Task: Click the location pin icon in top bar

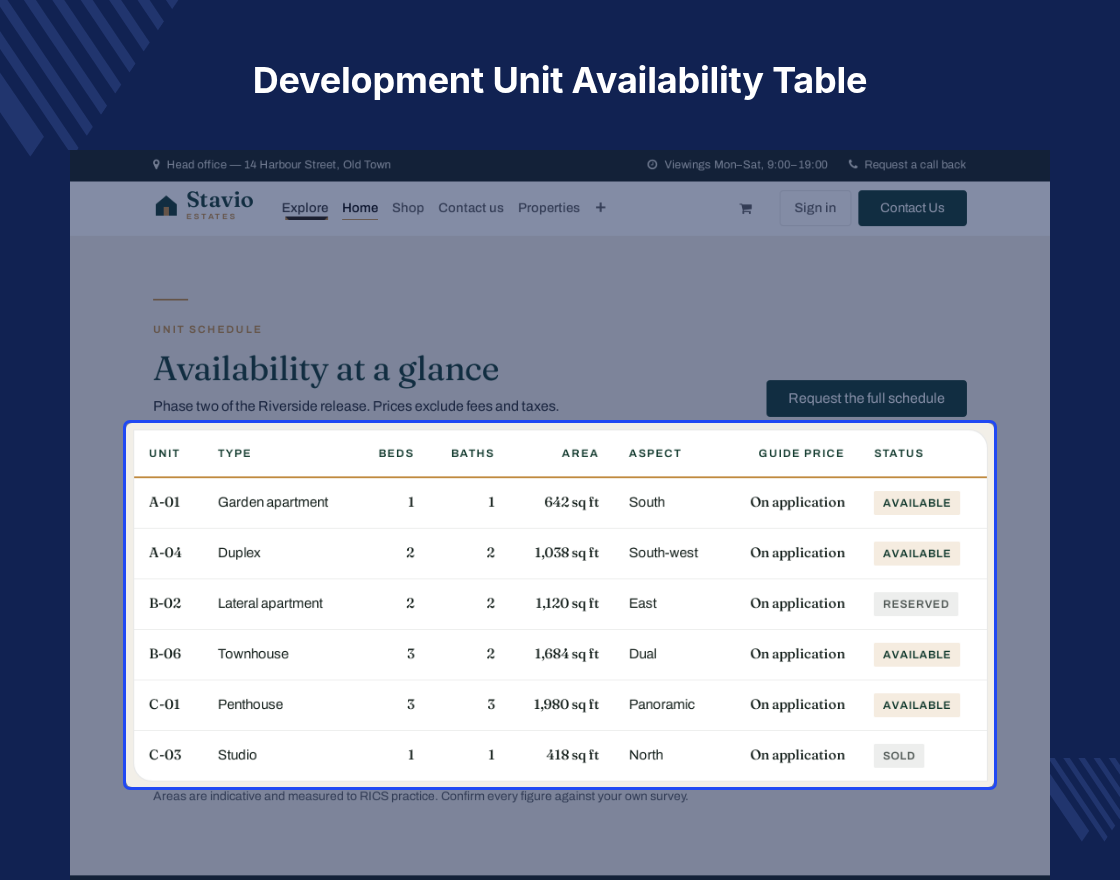Action: 156,164
